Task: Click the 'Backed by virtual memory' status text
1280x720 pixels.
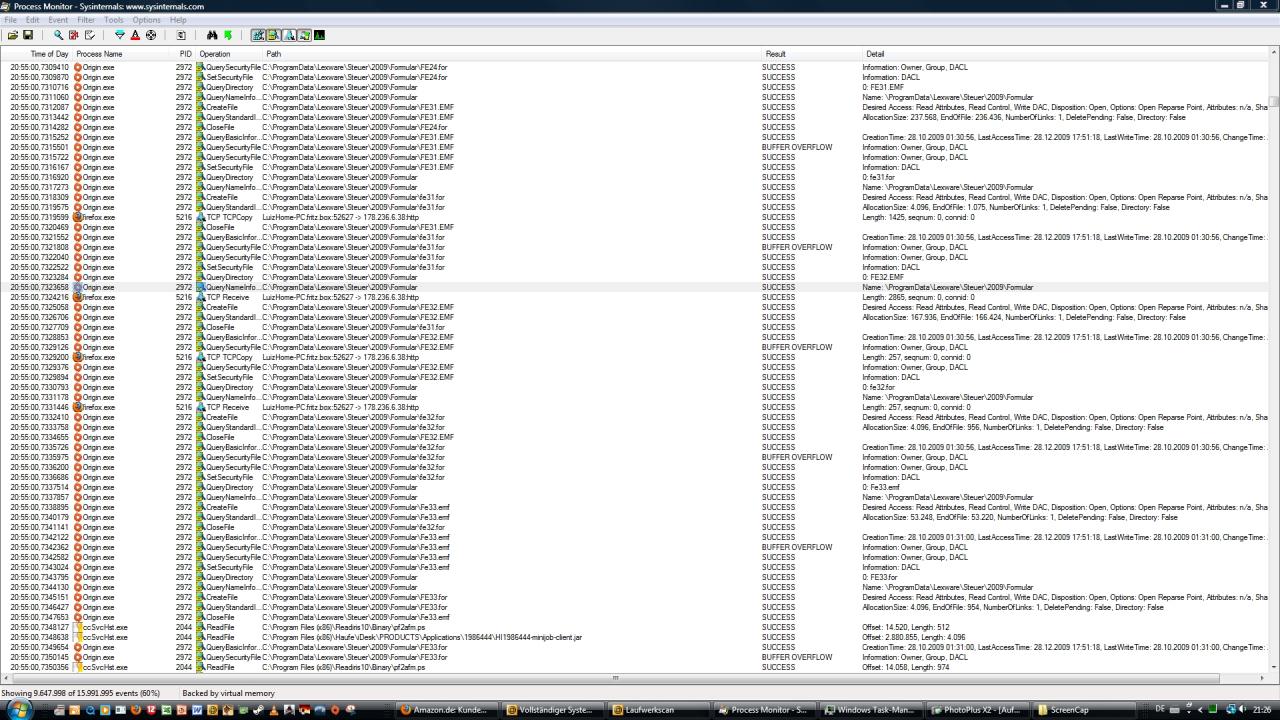Action: [228, 693]
